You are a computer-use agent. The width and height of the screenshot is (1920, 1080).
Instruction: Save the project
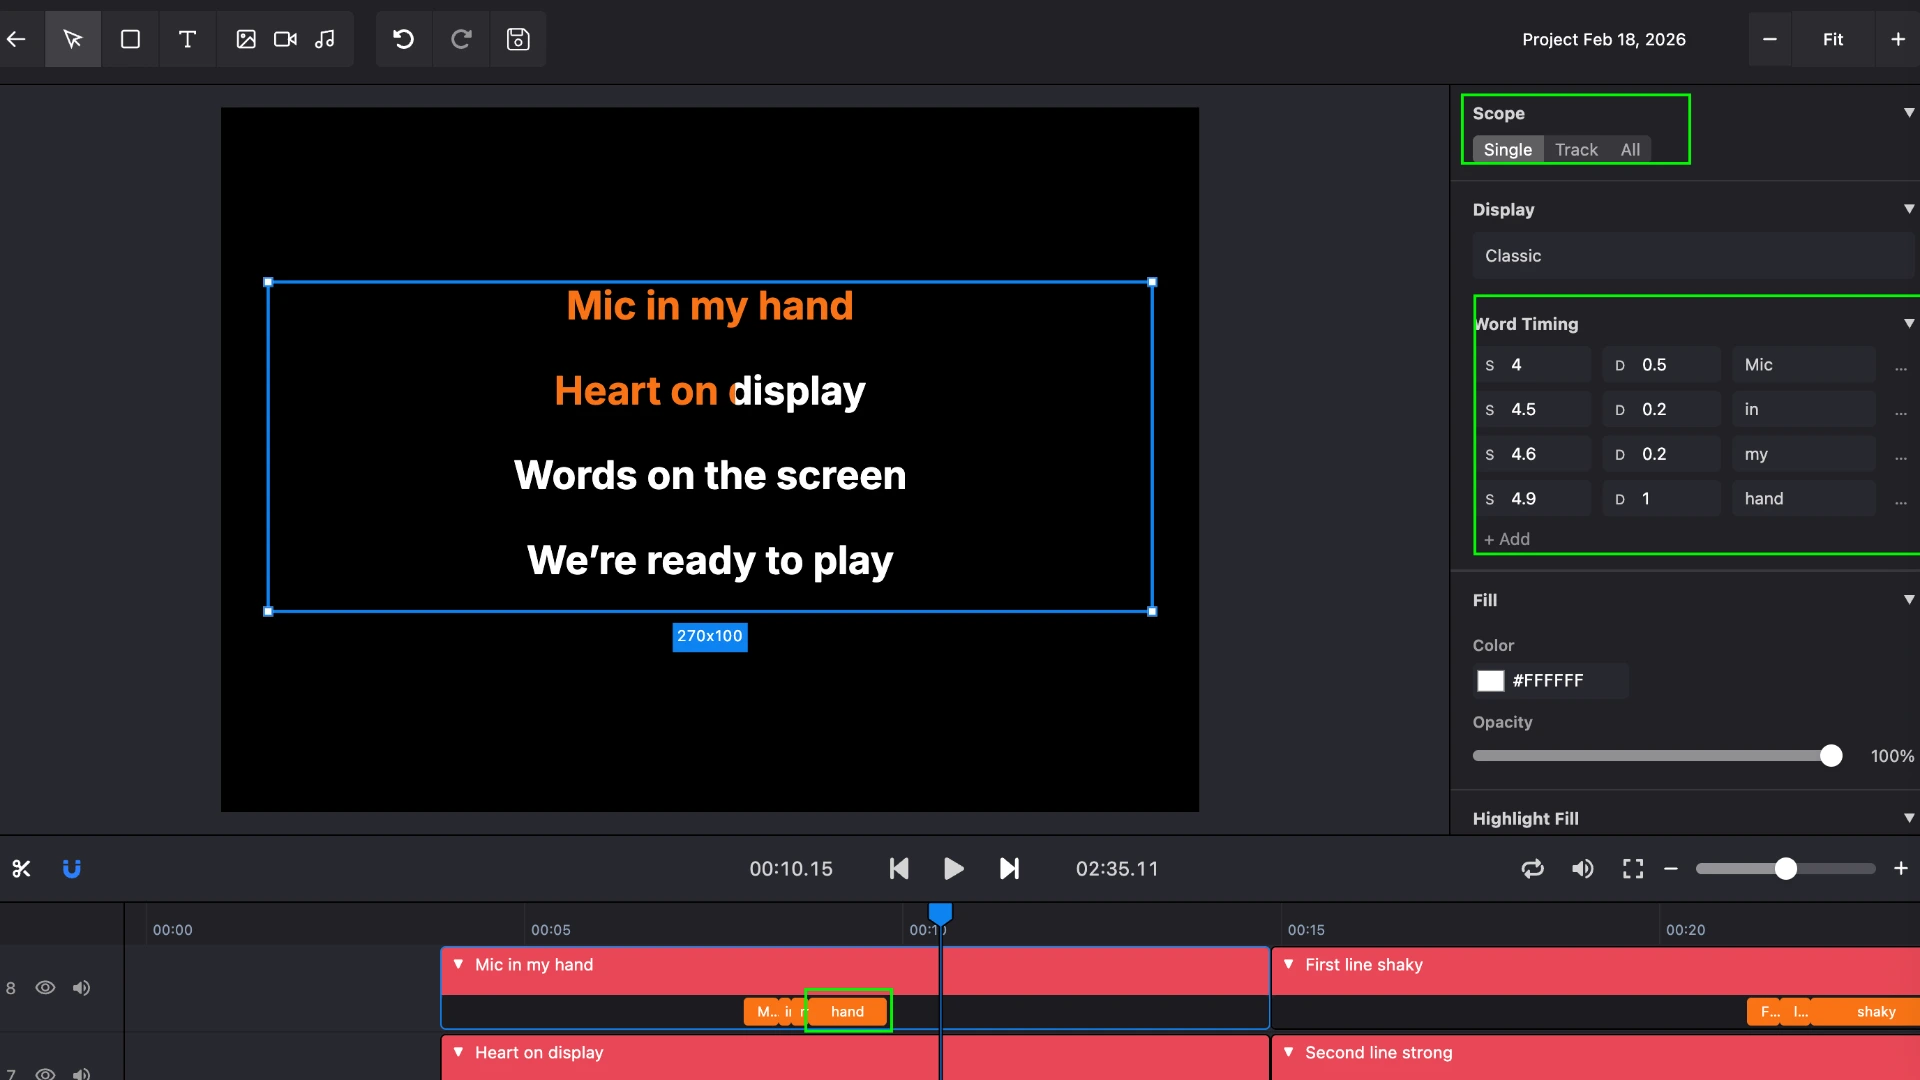tap(518, 39)
